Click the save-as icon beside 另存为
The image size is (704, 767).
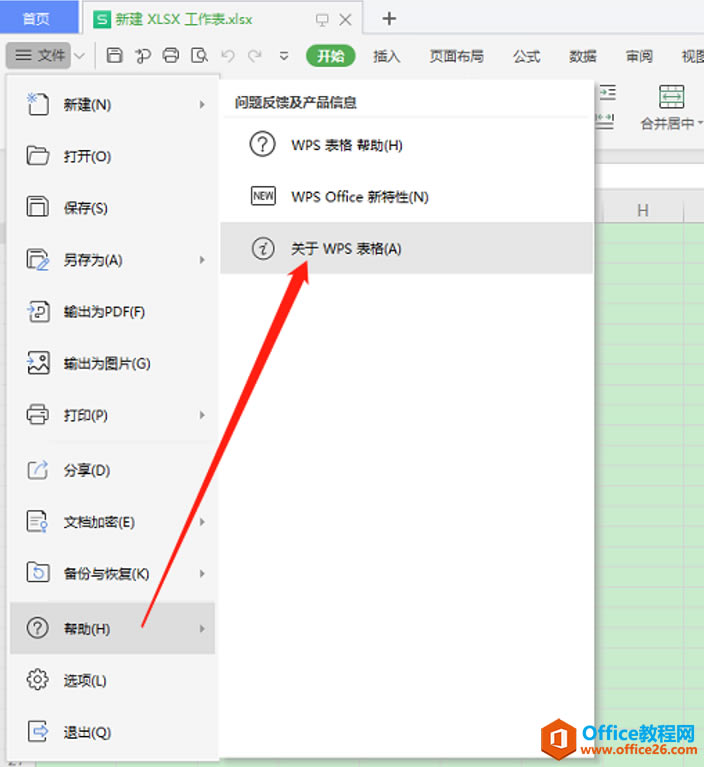tap(37, 260)
